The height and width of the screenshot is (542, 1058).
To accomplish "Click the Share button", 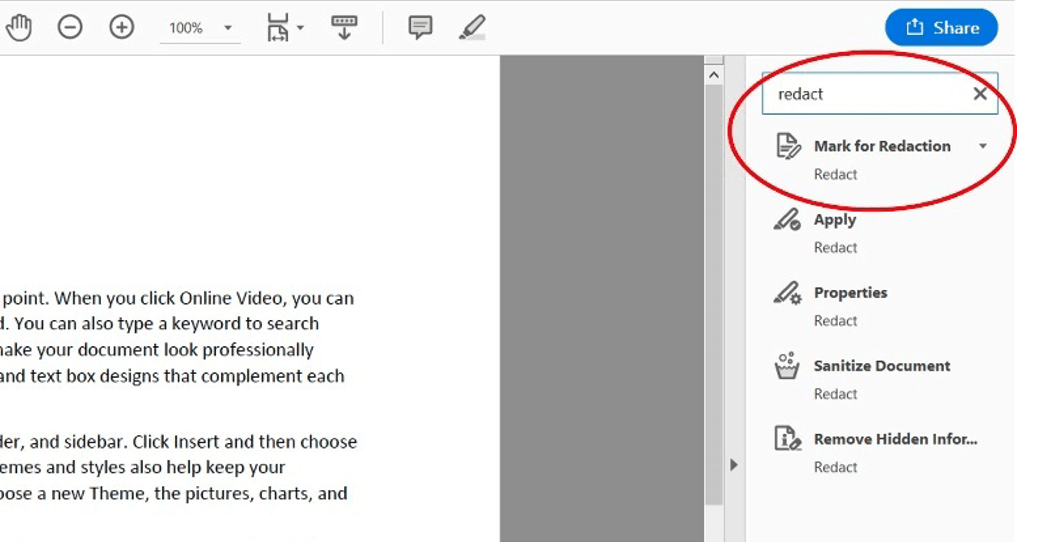I will 941,28.
